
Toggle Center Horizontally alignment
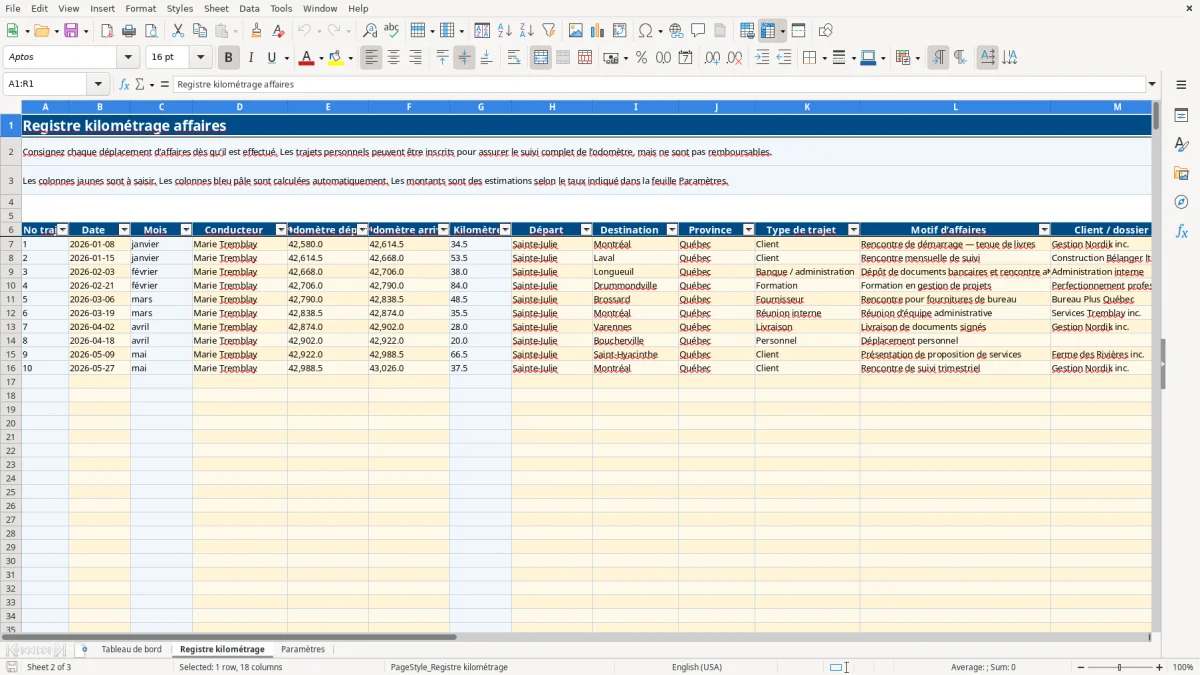394,58
